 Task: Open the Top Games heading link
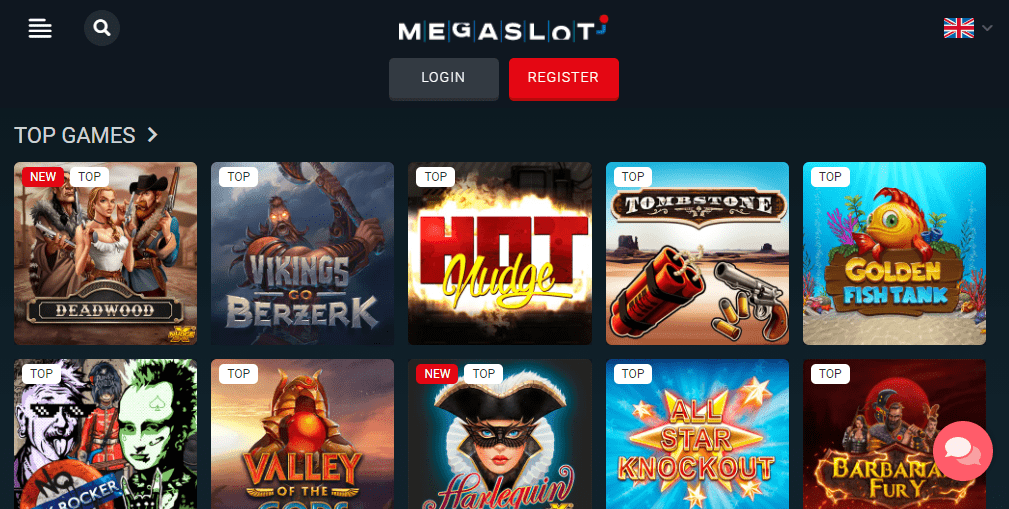(75, 135)
